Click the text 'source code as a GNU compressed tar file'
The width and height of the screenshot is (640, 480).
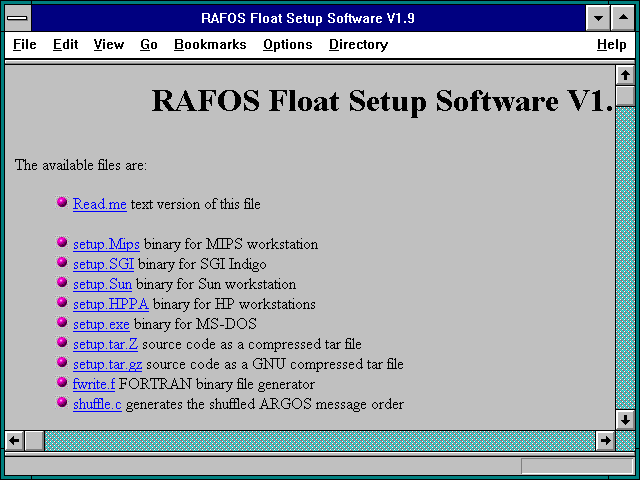click(275, 364)
